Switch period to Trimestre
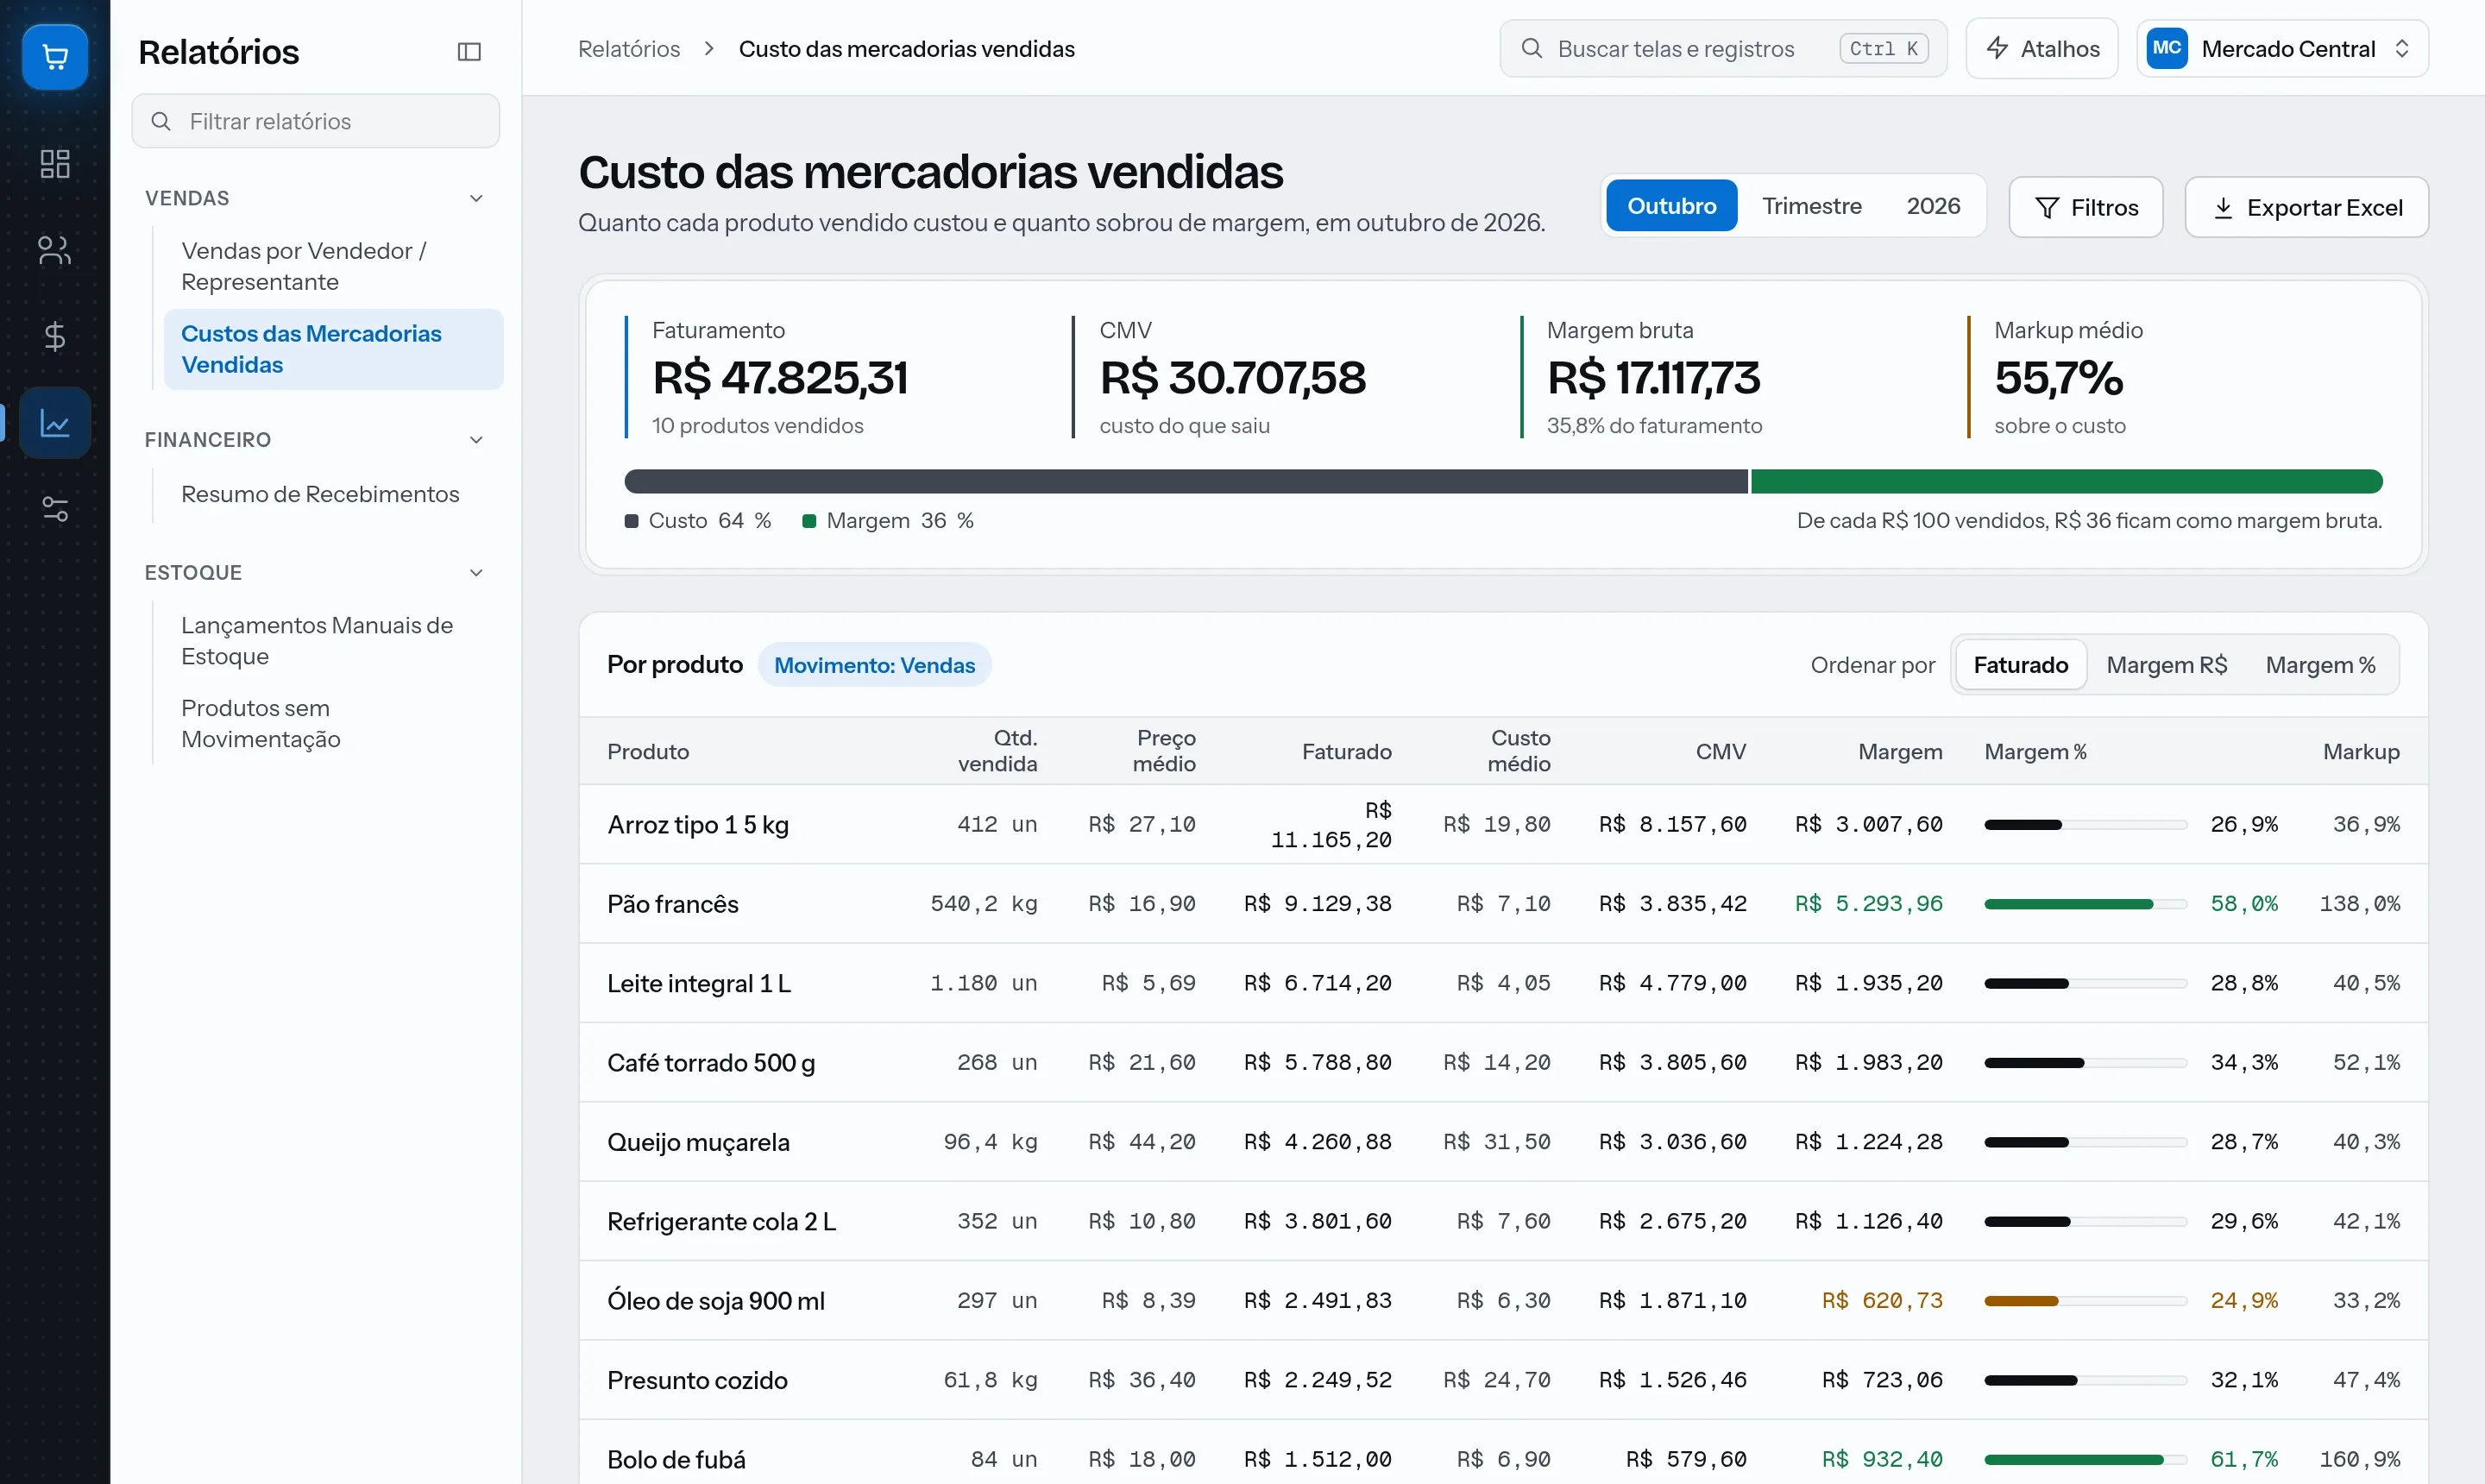 pos(1811,206)
